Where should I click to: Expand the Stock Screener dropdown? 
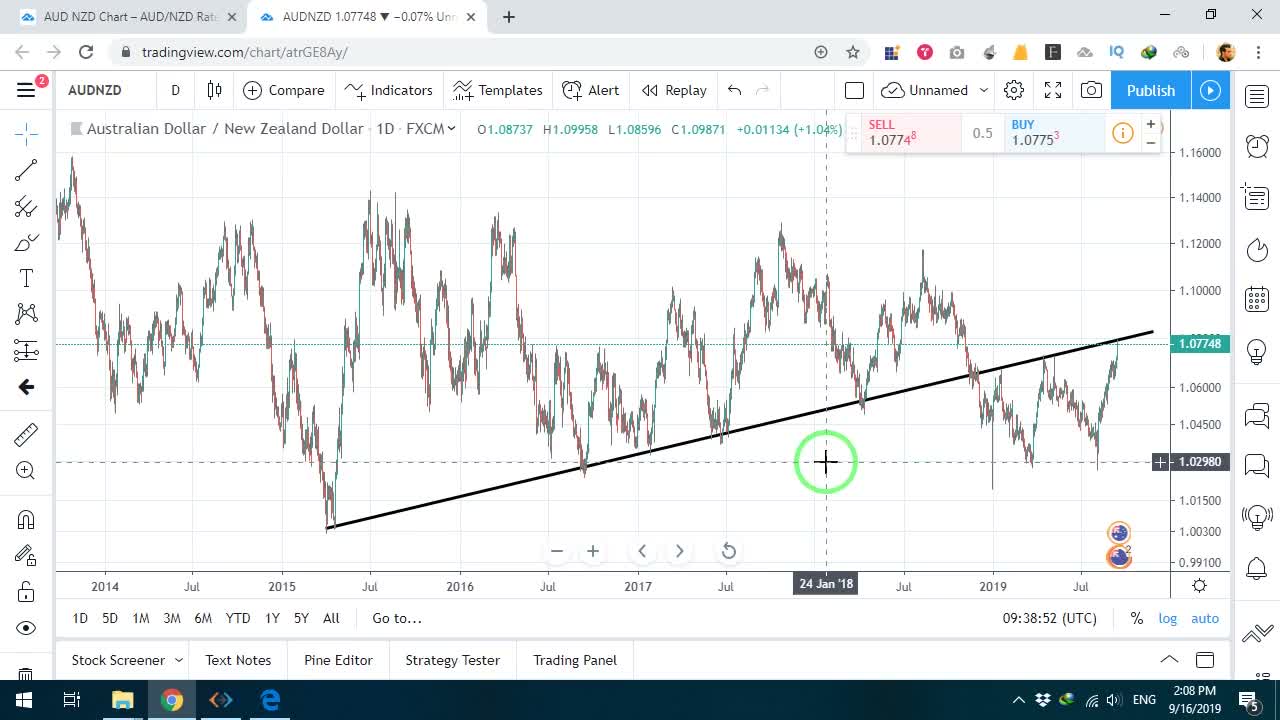(179, 660)
